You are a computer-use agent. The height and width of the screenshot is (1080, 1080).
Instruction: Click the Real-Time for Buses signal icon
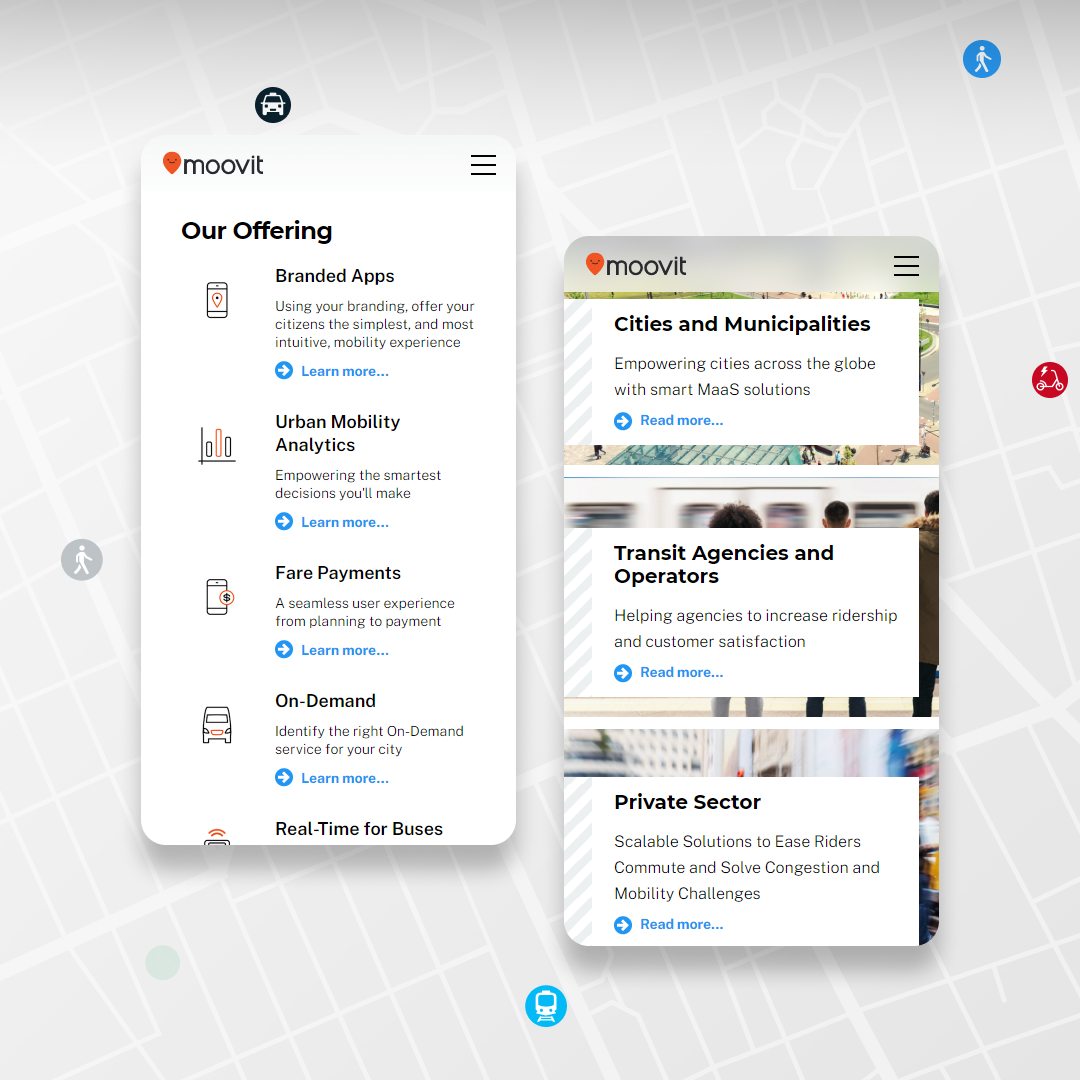[x=217, y=836]
